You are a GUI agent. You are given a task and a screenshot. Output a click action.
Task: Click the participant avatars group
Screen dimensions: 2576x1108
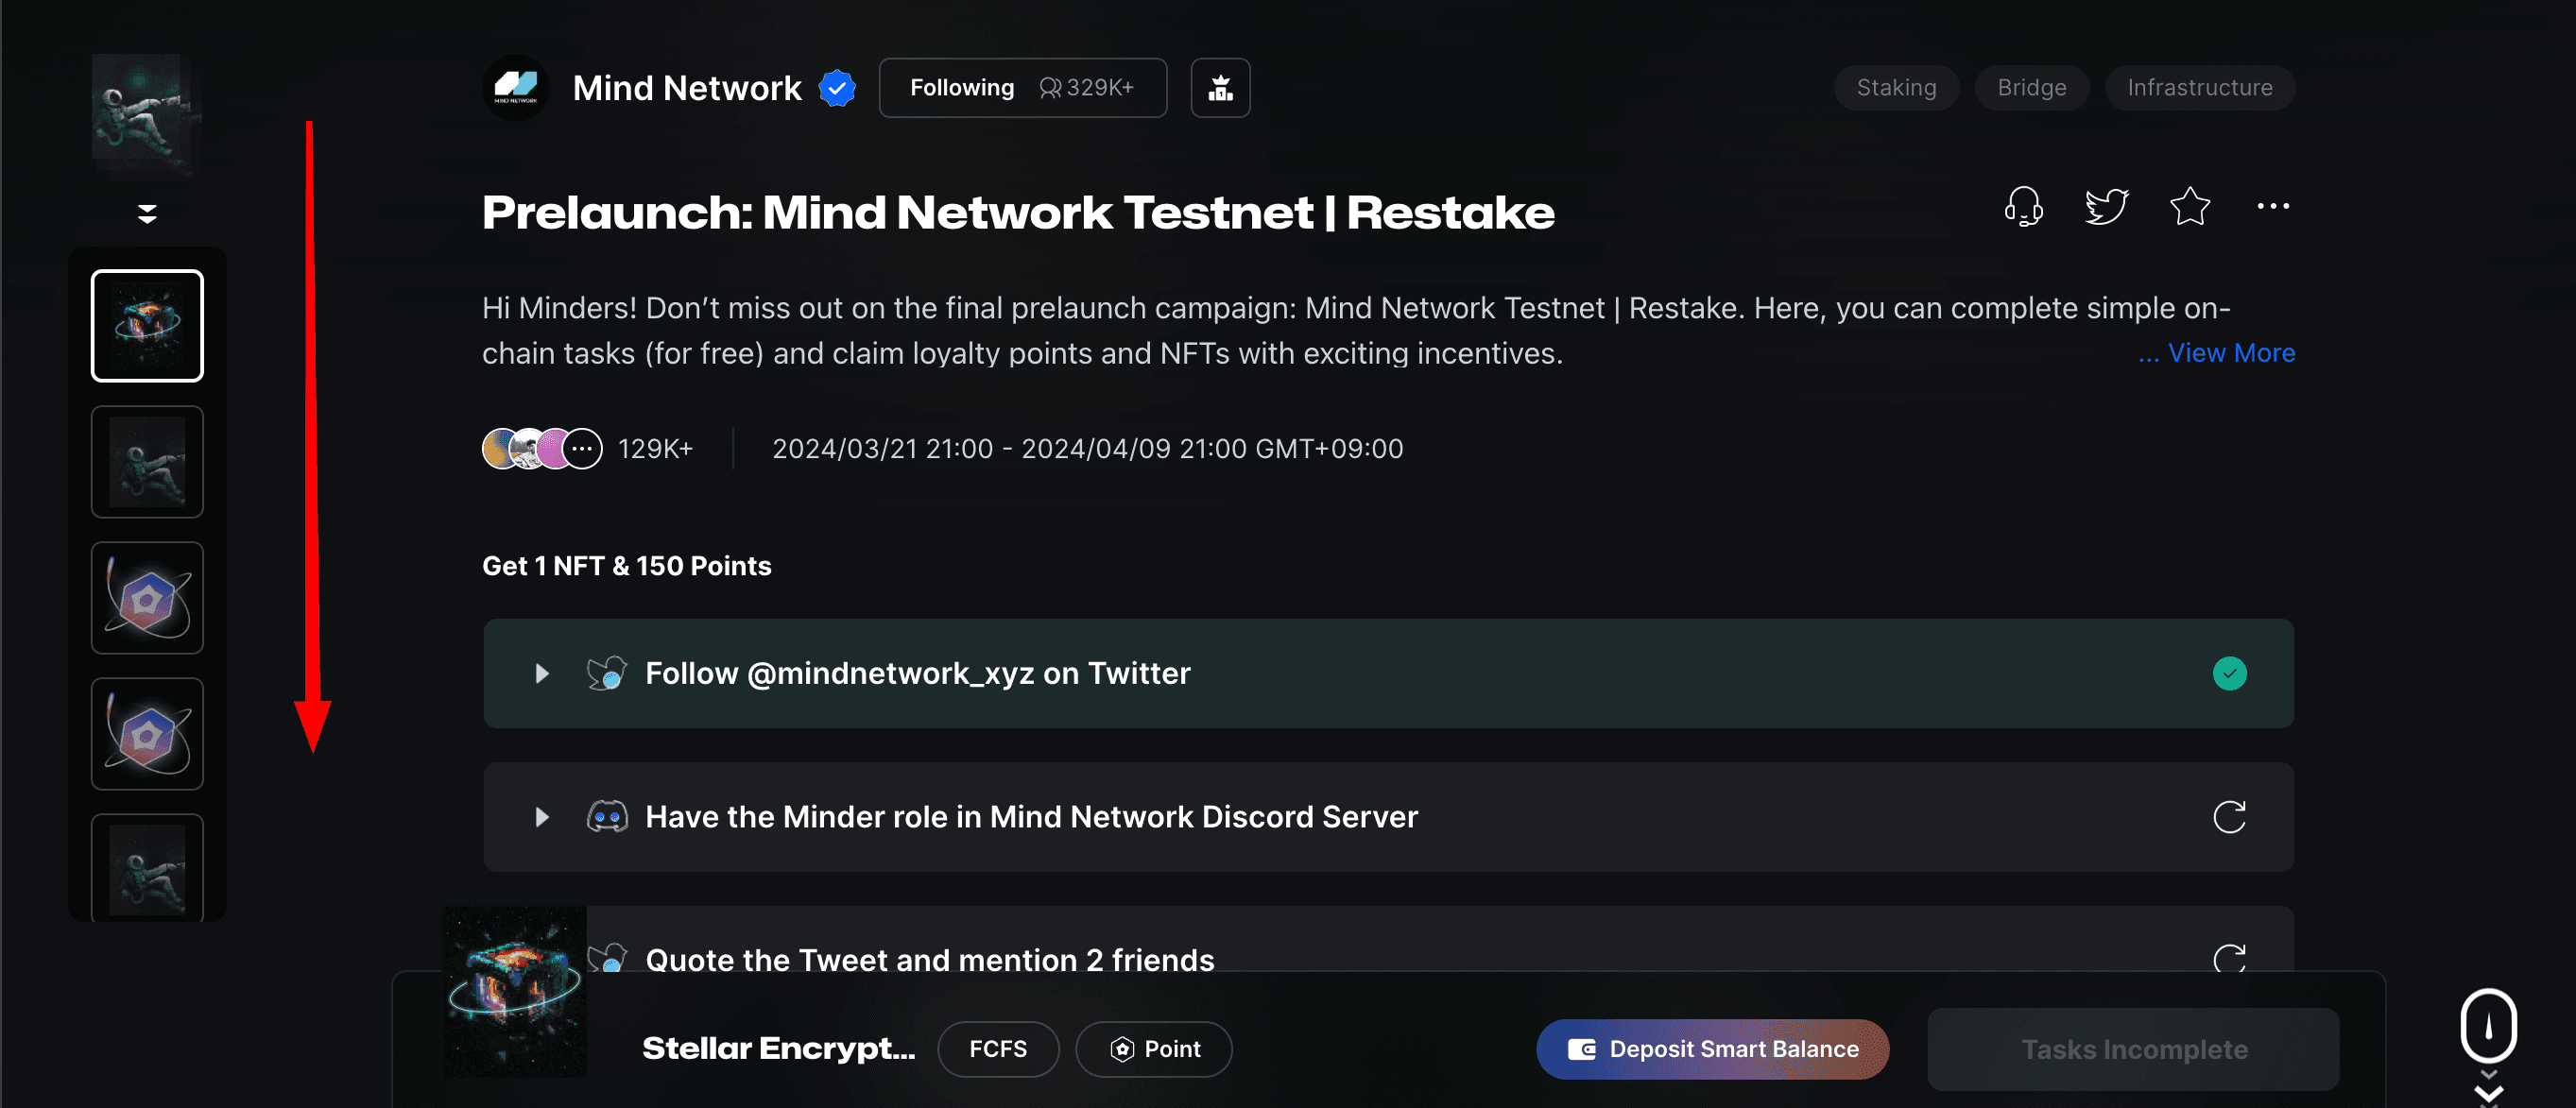click(542, 449)
